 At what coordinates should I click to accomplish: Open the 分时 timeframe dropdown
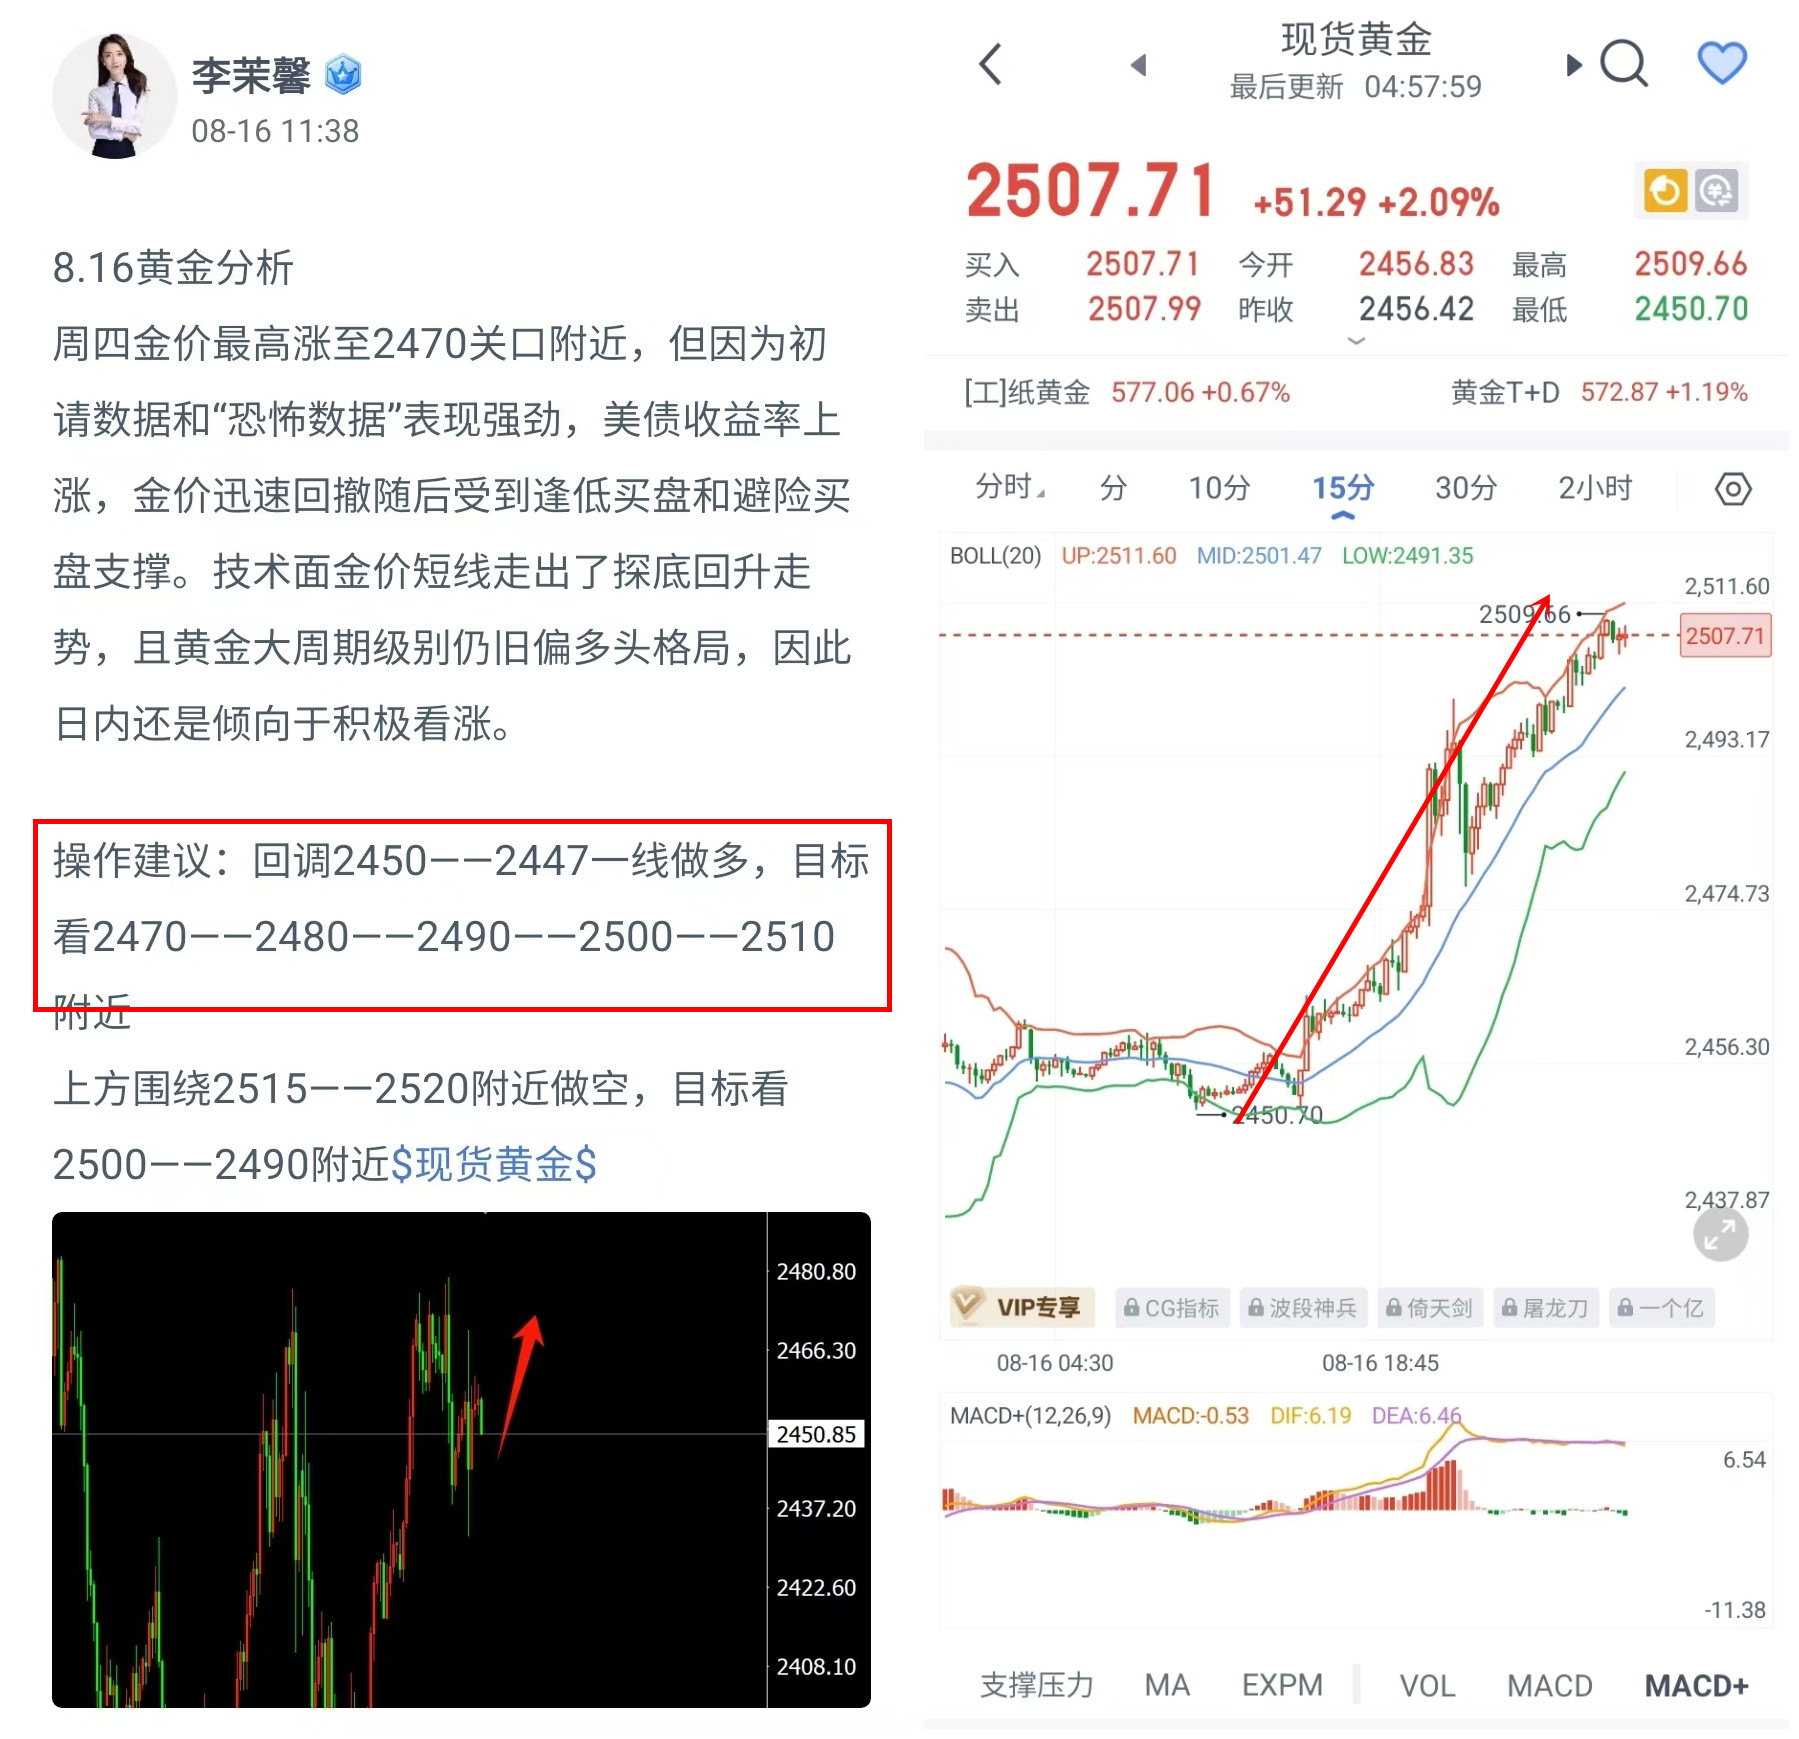click(x=1010, y=487)
